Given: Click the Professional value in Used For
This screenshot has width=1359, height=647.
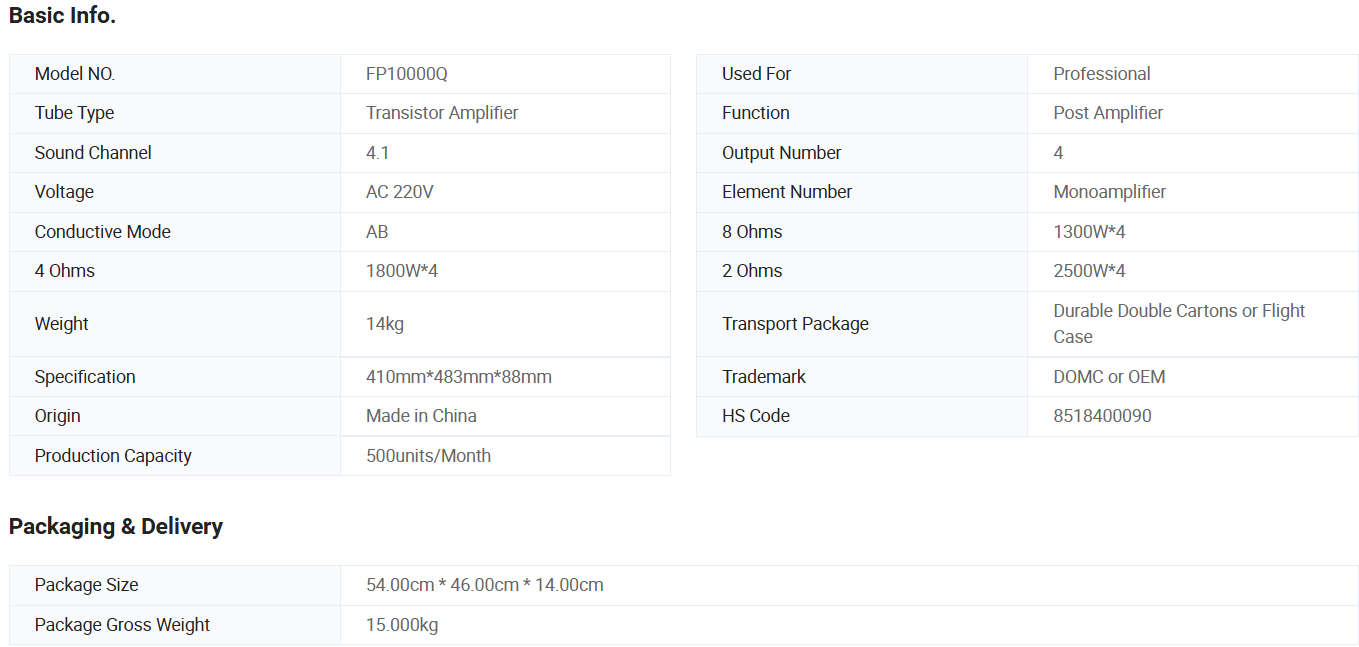Looking at the screenshot, I should click(x=1101, y=74).
